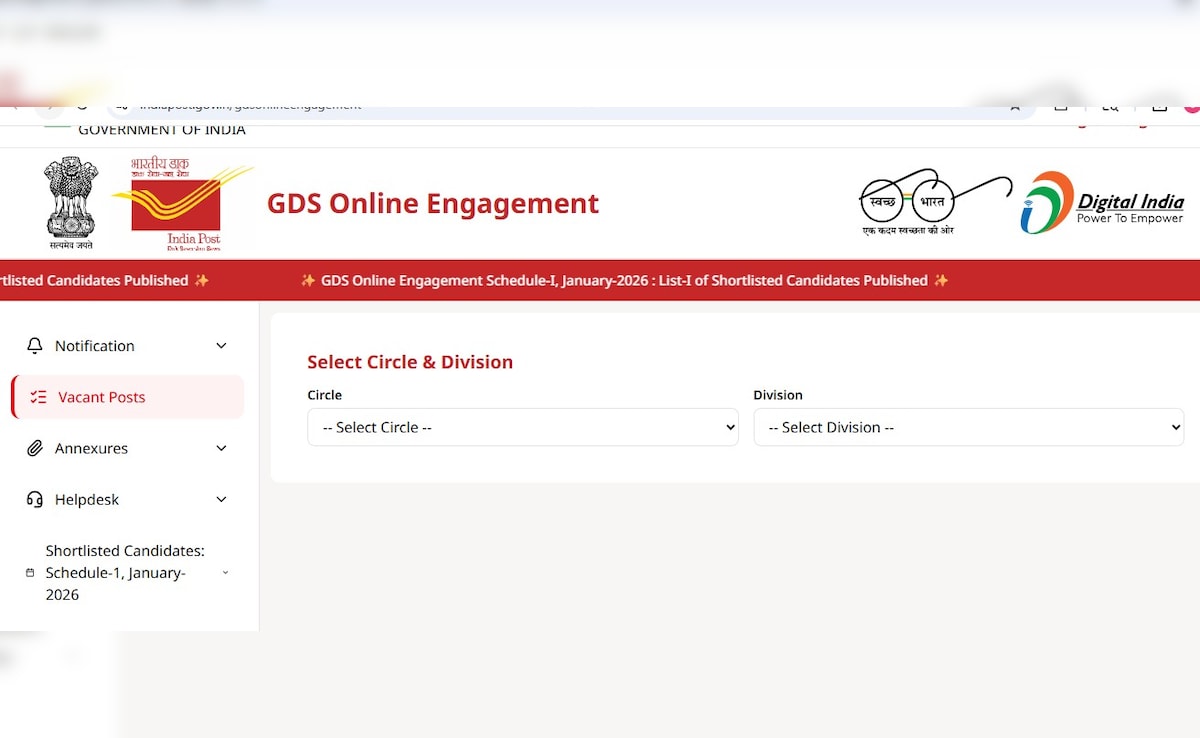The height and width of the screenshot is (738, 1200).
Task: Click the Notification bell icon
Action: click(34, 345)
